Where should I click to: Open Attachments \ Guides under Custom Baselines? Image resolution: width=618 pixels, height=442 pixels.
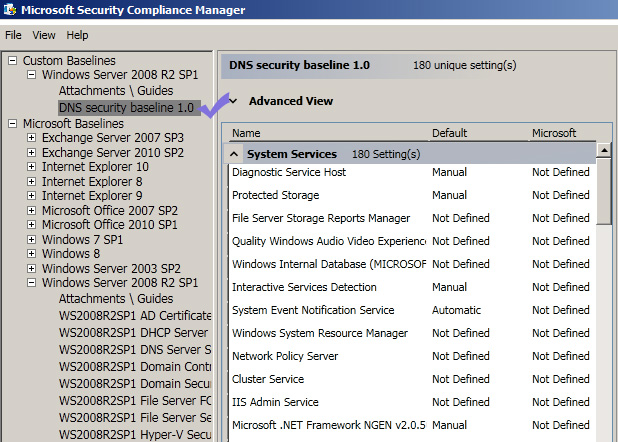pyautogui.click(x=116, y=91)
